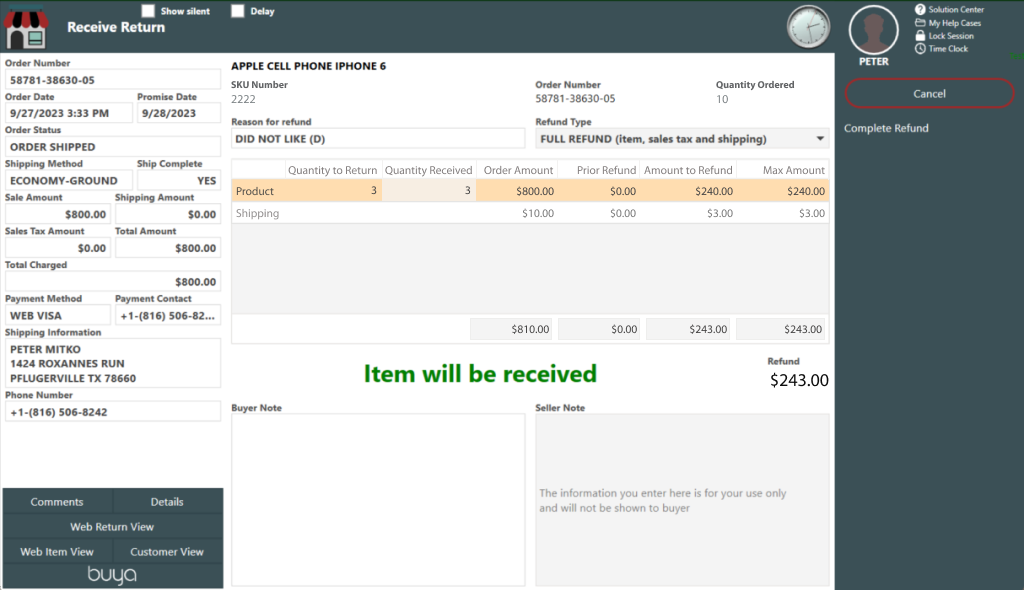Click the store home icon
The height and width of the screenshot is (590, 1024).
coord(26,27)
